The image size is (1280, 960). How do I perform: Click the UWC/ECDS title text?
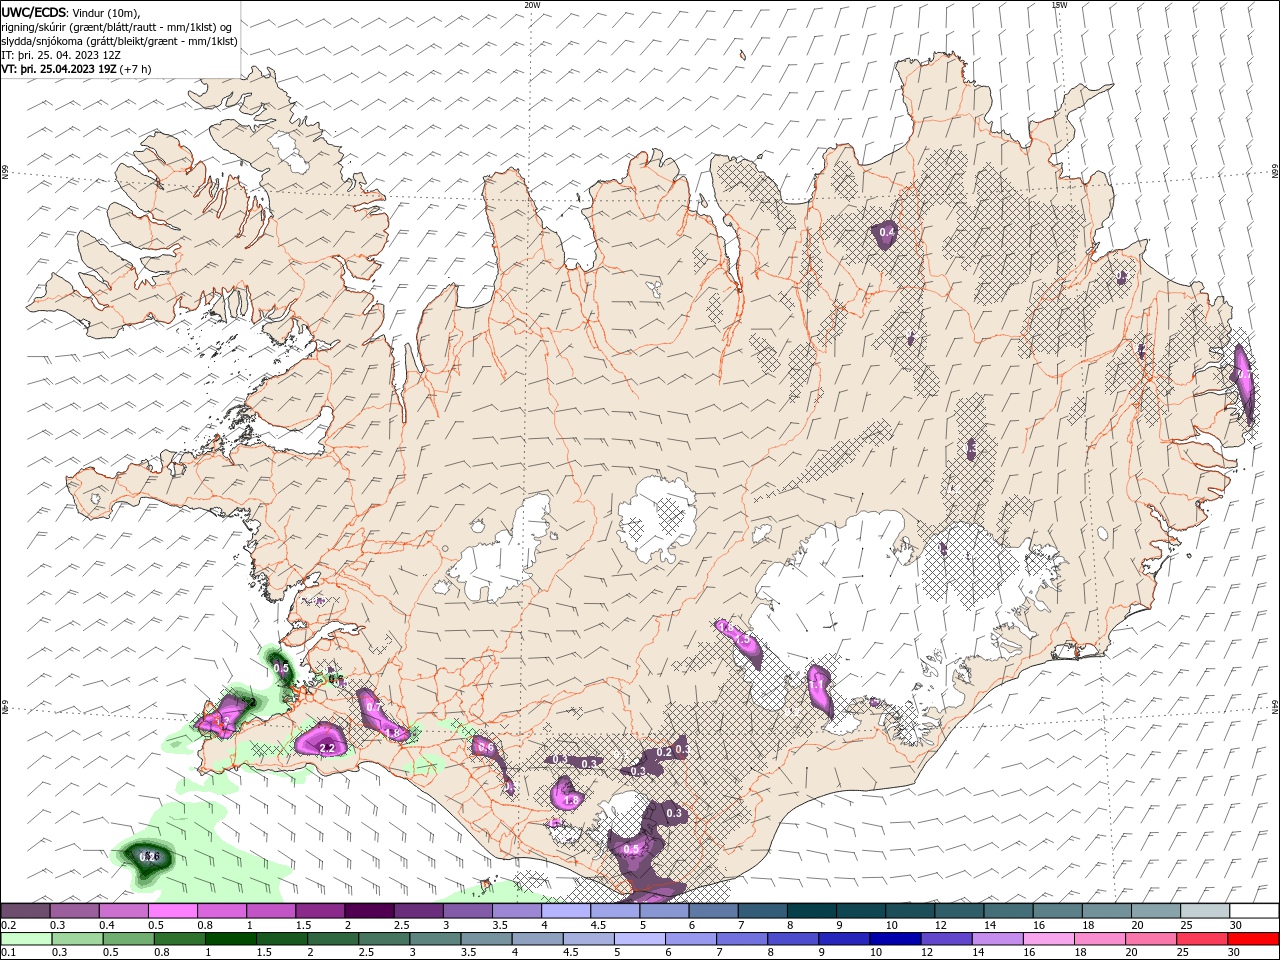tap(34, 12)
